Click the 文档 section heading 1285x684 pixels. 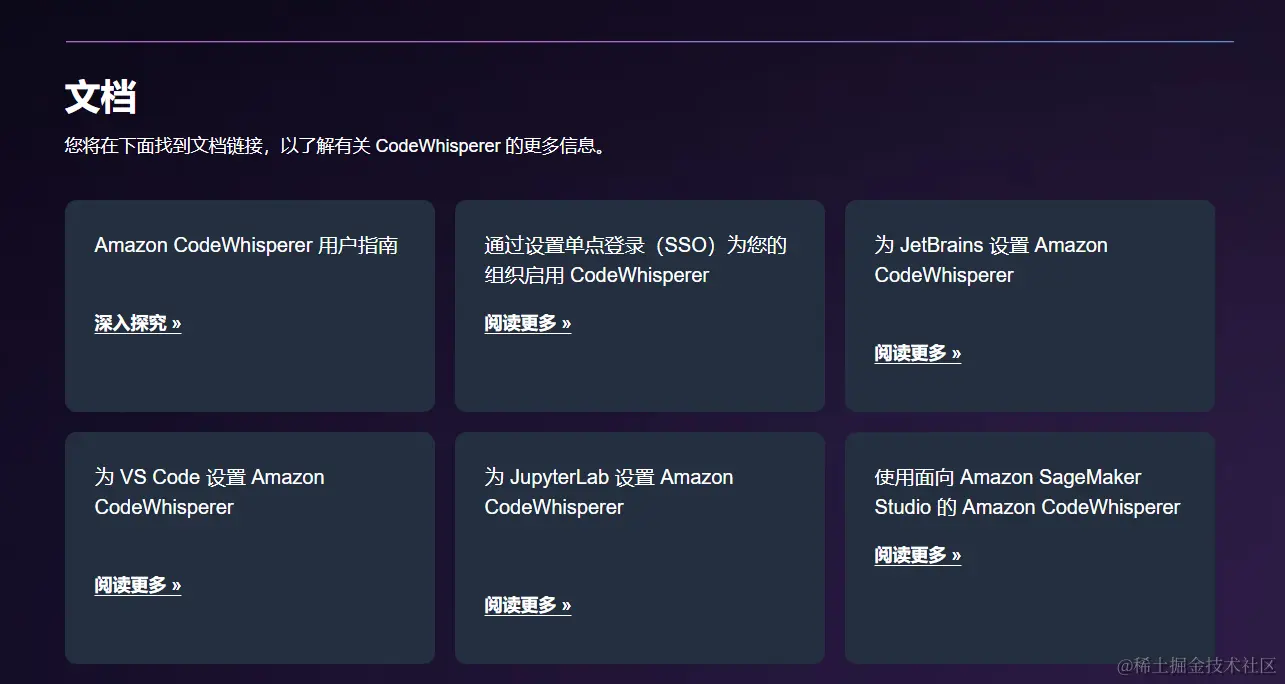pyautogui.click(x=101, y=98)
